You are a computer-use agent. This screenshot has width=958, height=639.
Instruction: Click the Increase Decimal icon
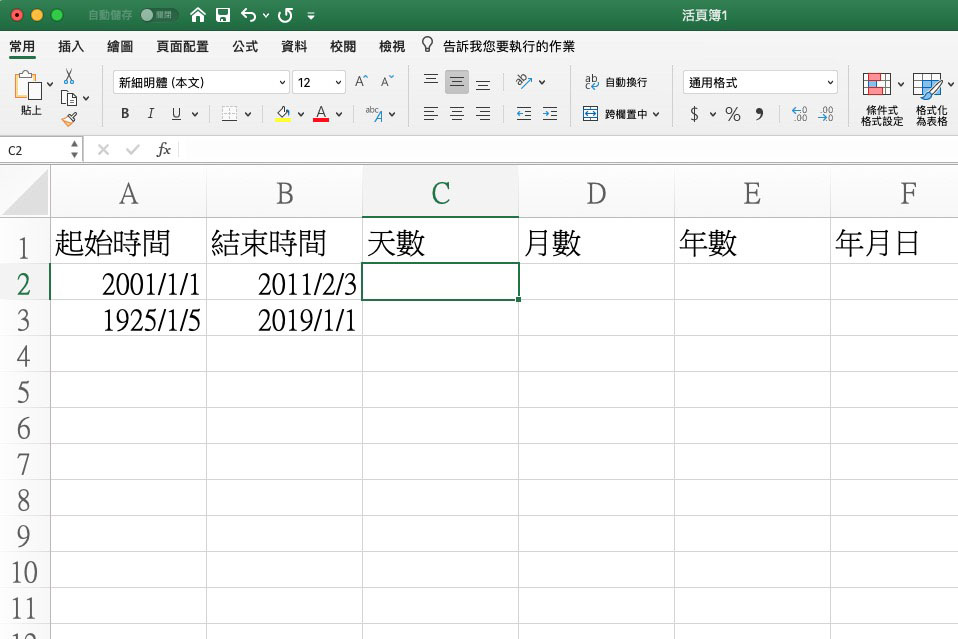[x=800, y=112]
